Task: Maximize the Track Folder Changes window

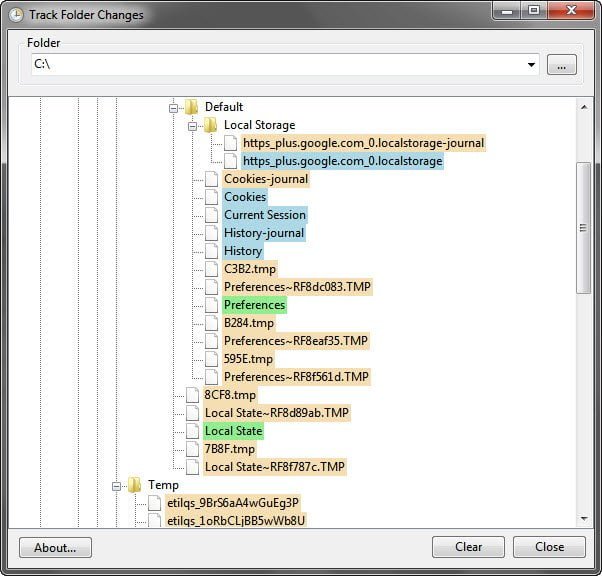Action: [534, 10]
